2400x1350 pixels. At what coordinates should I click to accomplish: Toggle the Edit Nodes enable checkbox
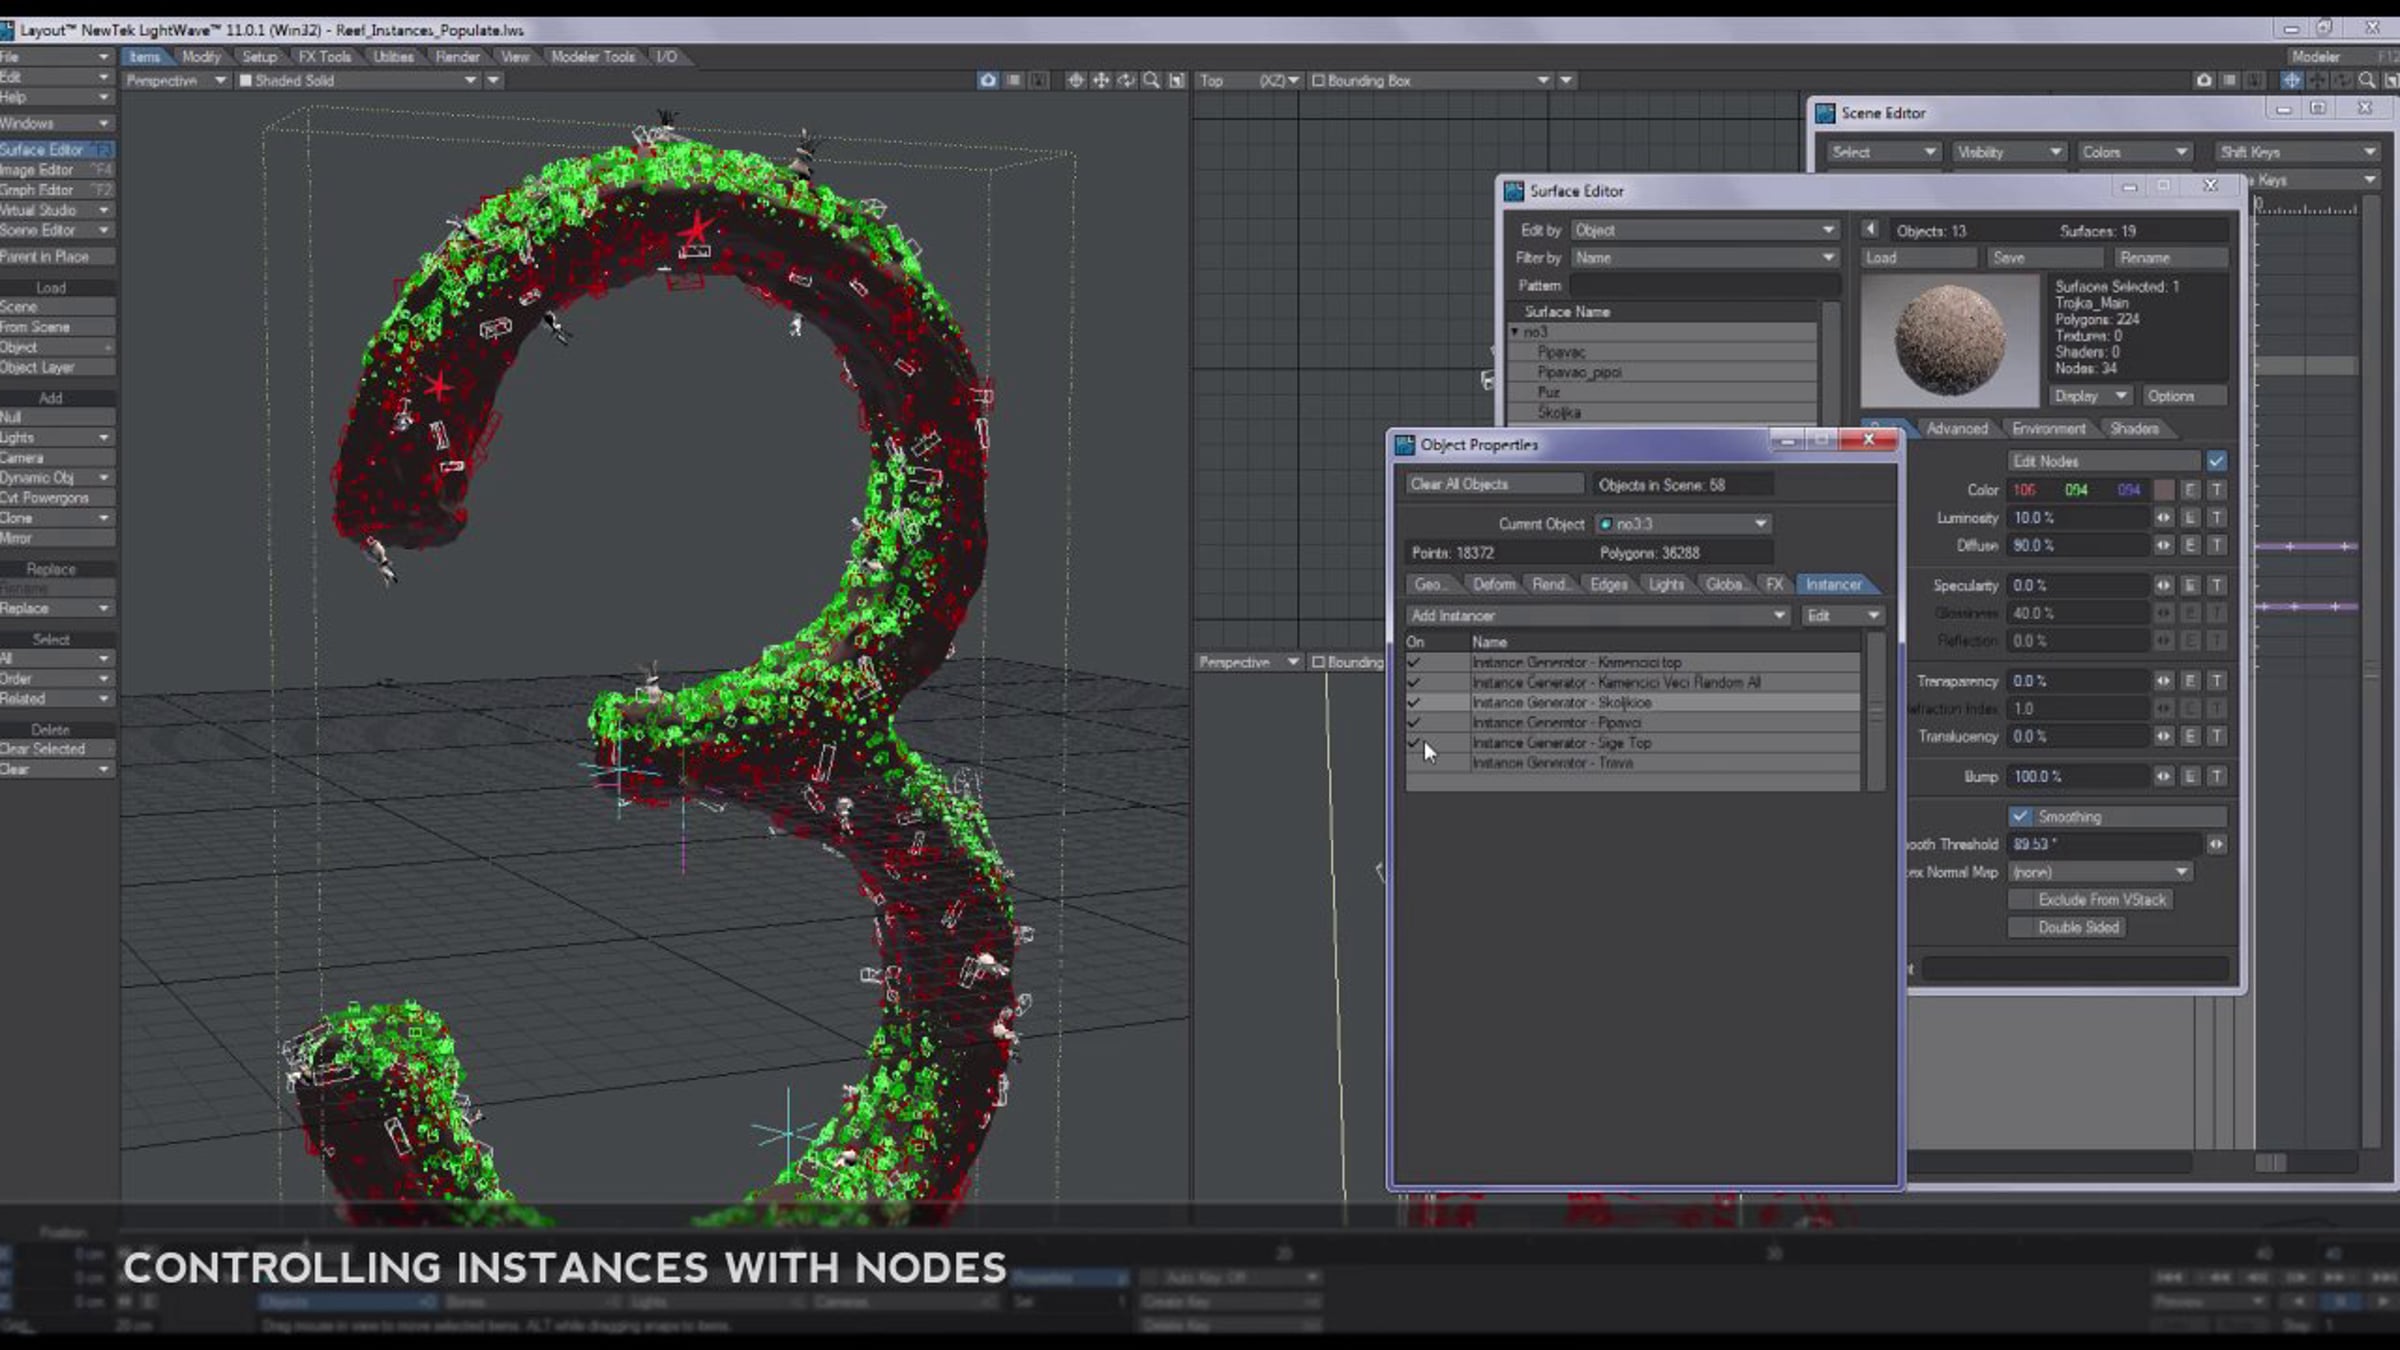point(2216,461)
